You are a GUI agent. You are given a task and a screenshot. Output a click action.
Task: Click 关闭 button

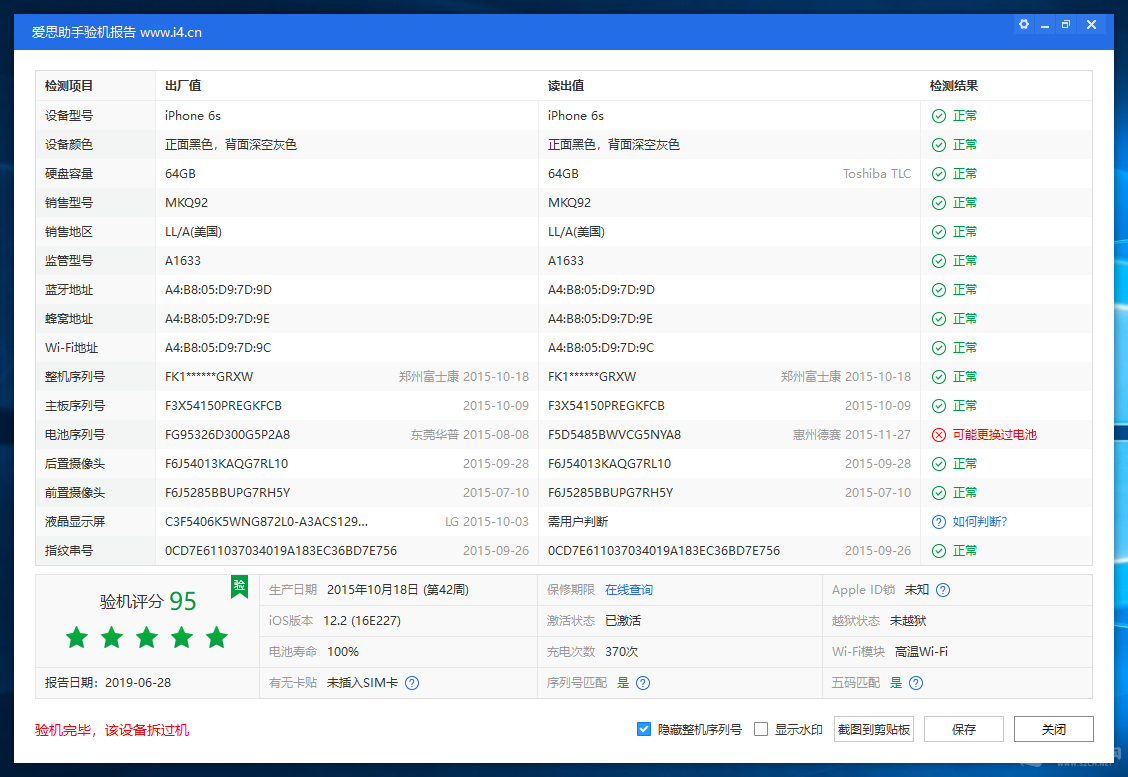[1054, 729]
